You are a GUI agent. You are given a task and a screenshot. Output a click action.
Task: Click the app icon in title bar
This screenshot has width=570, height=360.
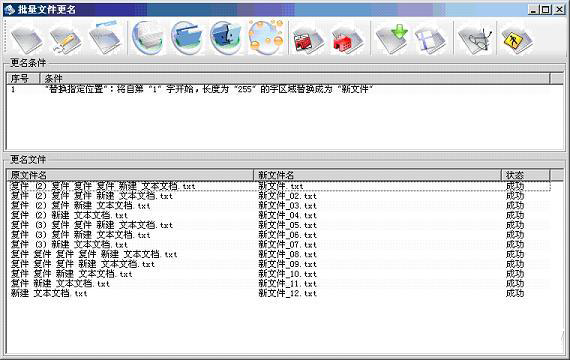coord(9,9)
